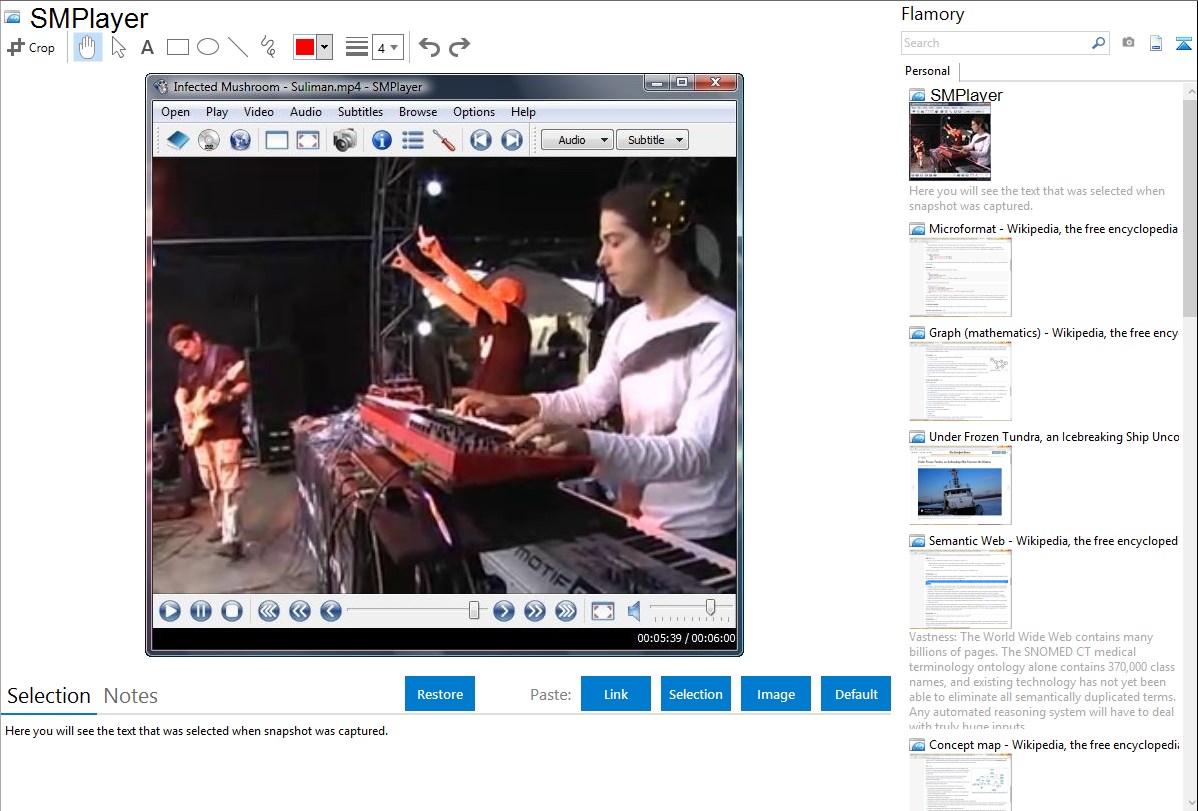
Task: Open the Subtitles menu
Action: (361, 112)
